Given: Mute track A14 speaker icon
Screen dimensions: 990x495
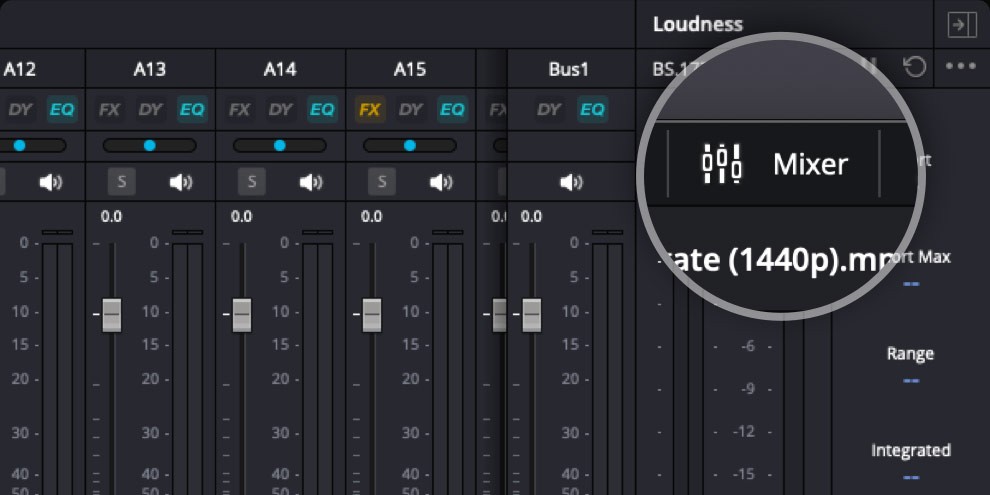Looking at the screenshot, I should 311,182.
